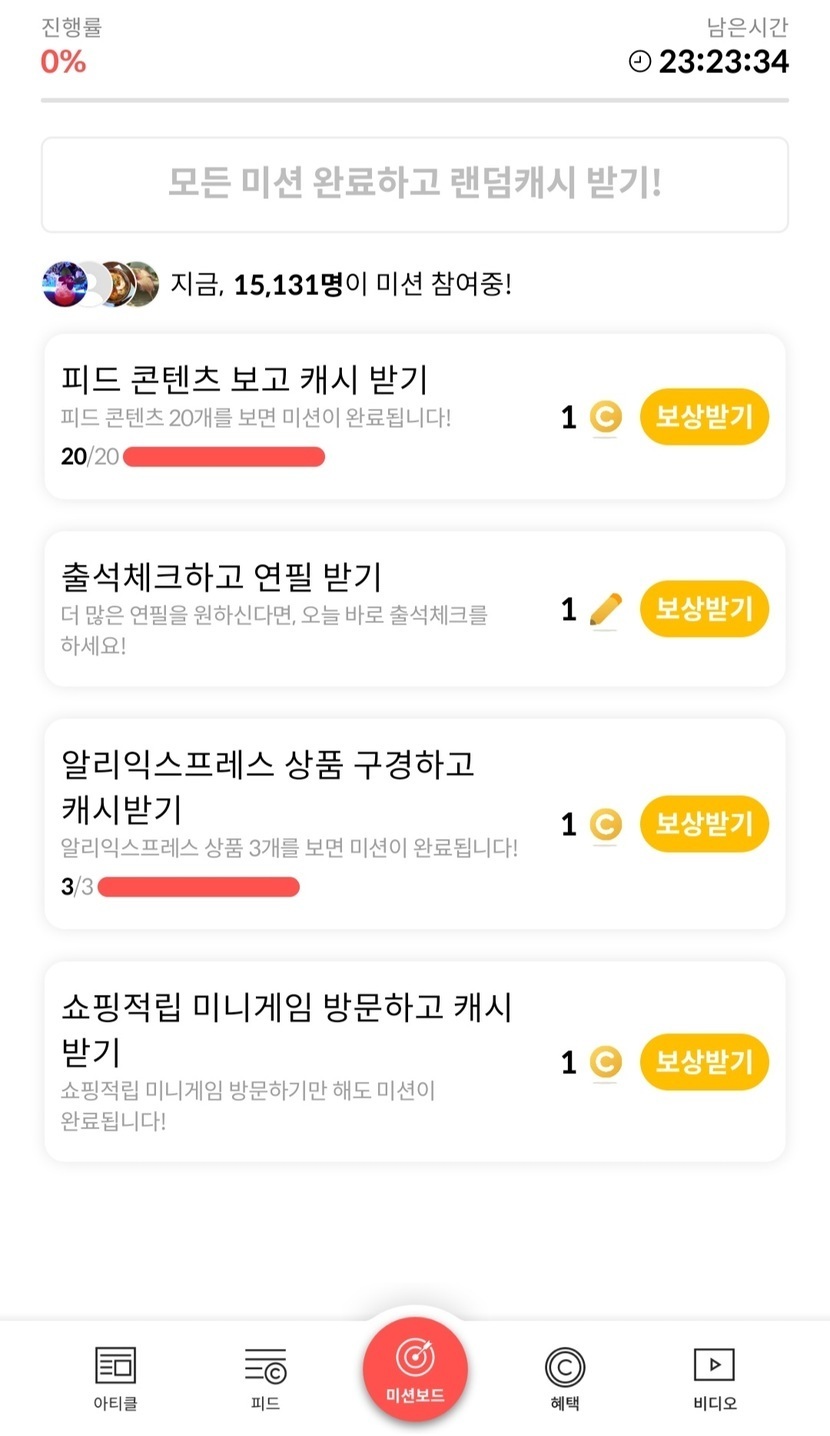Claim reward for 쇼핑적립 미니게임 방문하고 캐시 받기
The image size is (830, 1436).
(x=704, y=1062)
